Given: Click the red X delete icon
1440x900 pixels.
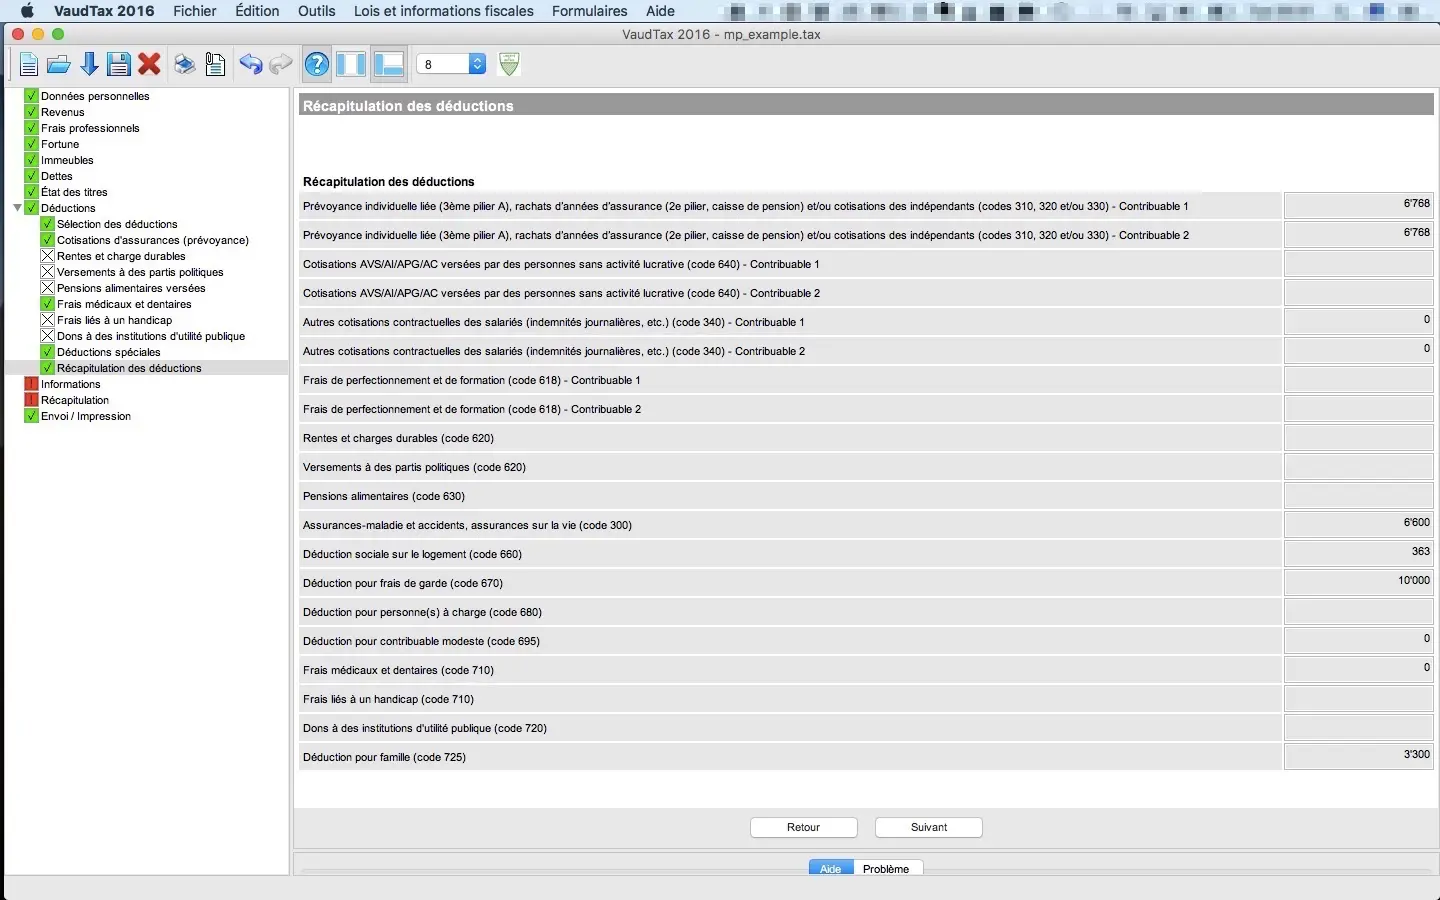Looking at the screenshot, I should click(150, 65).
